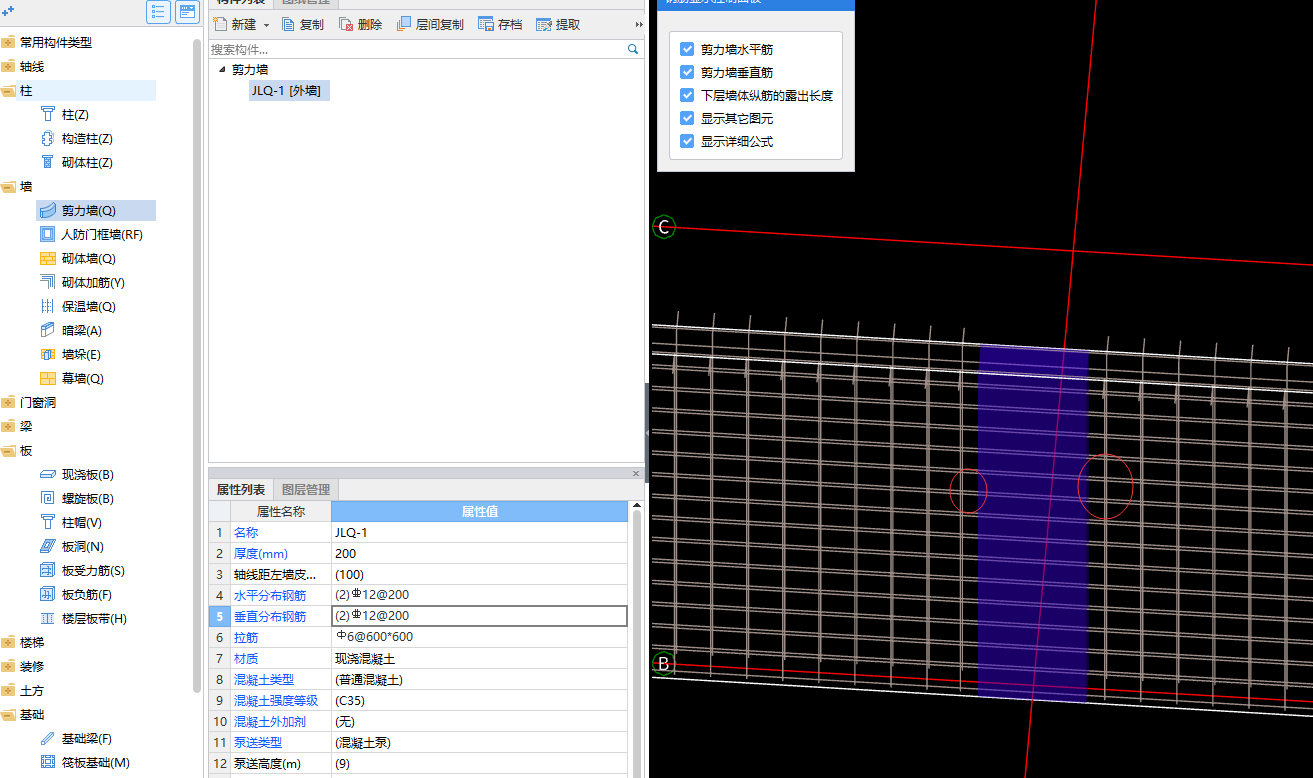The height and width of the screenshot is (778, 1313).
Task: Expand the 门窗洞 folder
Action: coord(9,403)
